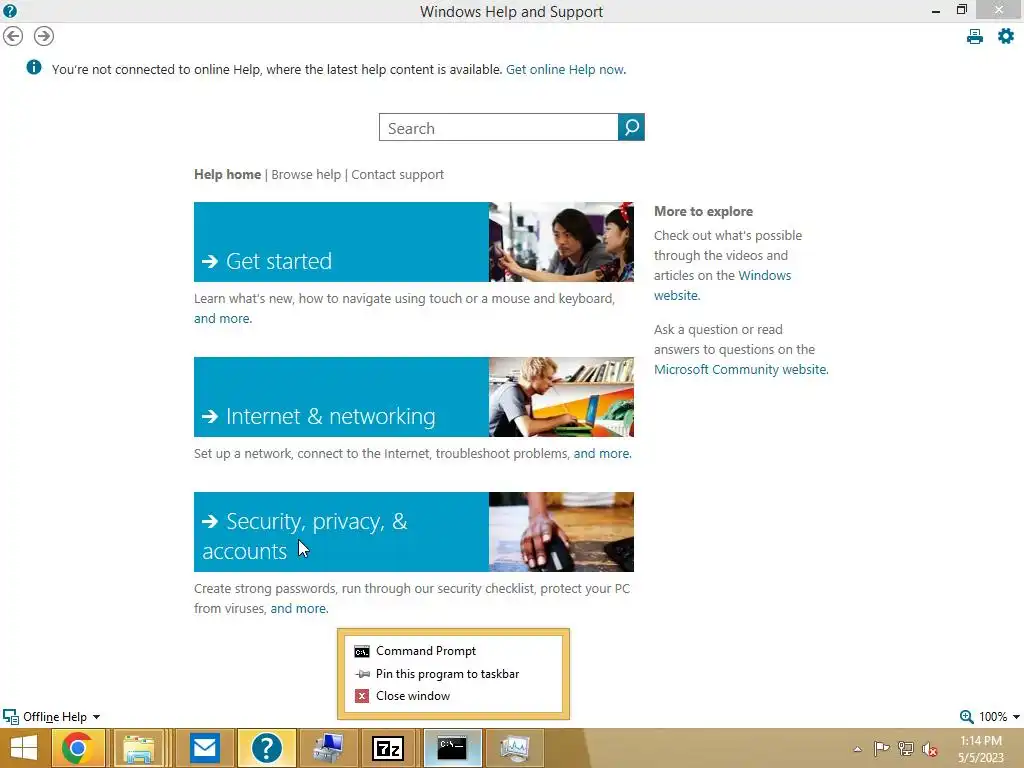
Task: Open settings via the gear icon
Action: [x=1006, y=36]
